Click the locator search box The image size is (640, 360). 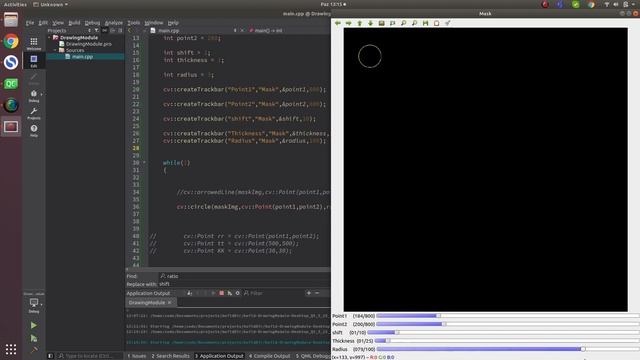(x=90, y=356)
